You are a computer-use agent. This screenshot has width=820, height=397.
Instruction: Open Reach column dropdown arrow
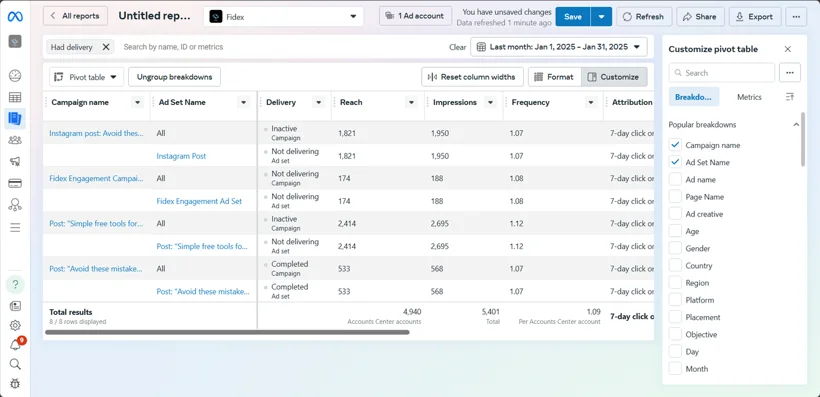[x=412, y=103]
